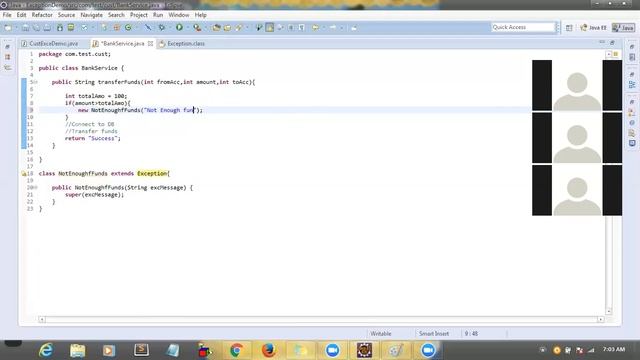Screen dimensions: 640x360
Task: Click the top participant avatar thumbnail
Action: [577, 85]
